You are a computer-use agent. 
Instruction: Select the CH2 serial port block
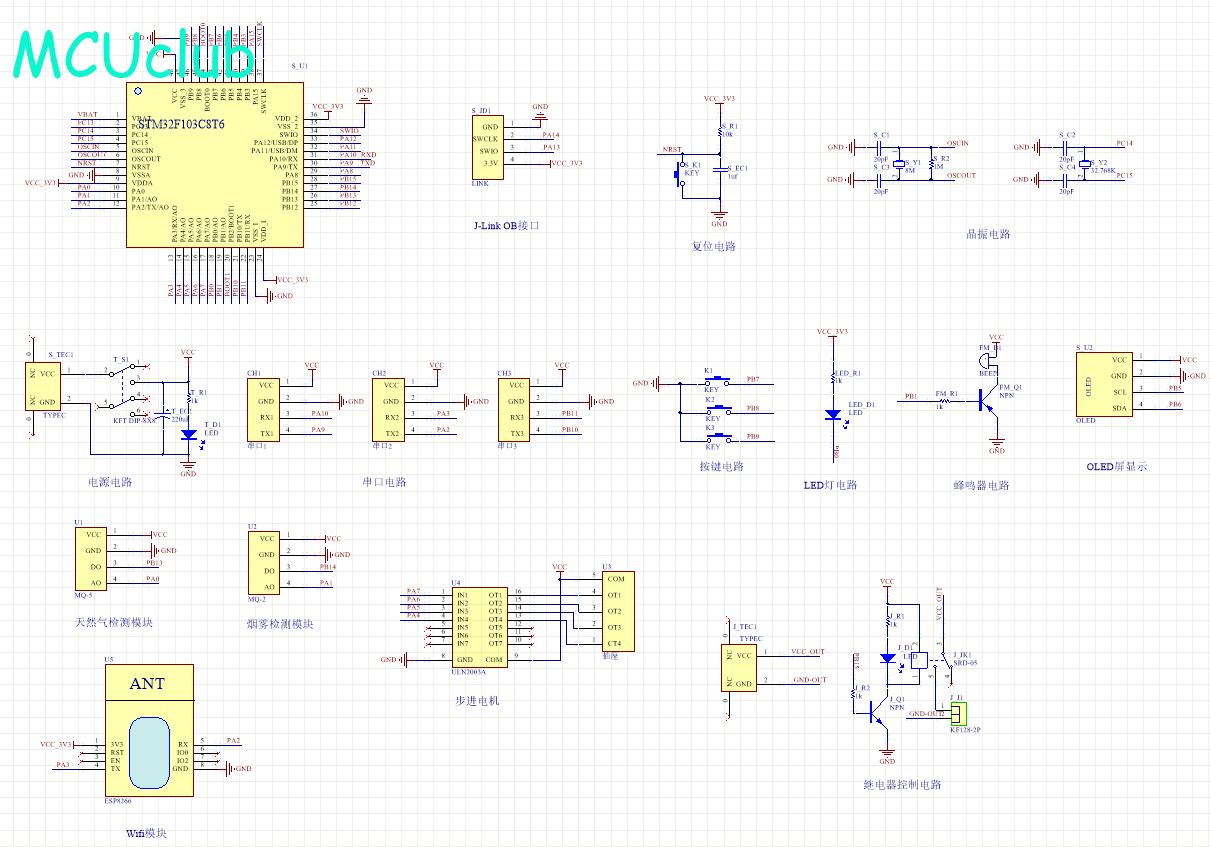(388, 408)
